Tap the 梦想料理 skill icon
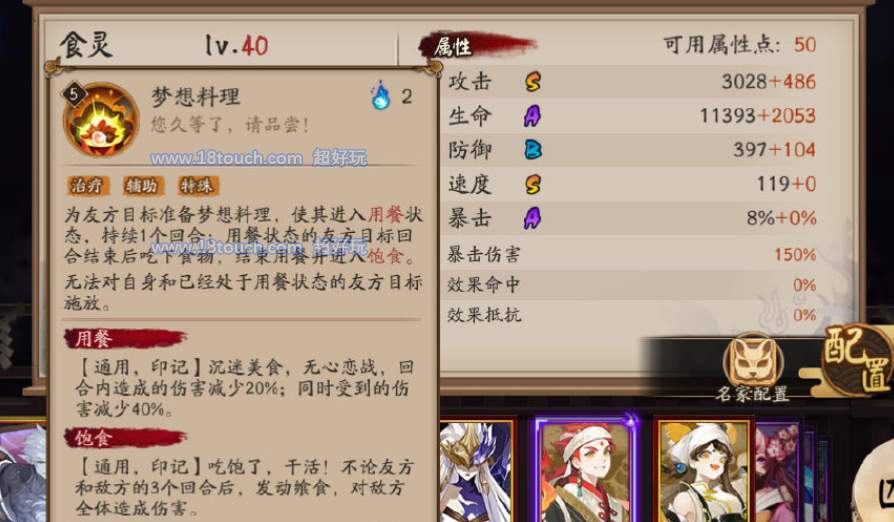This screenshot has height=522, width=894. pos(101,119)
